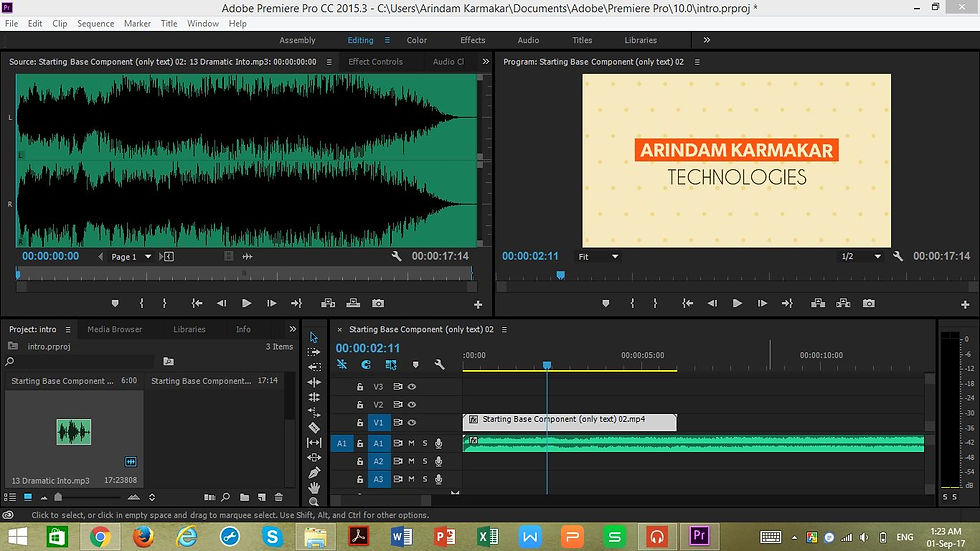Export frame from Program monitor
Screen dimensions: 980x551
(x=869, y=303)
